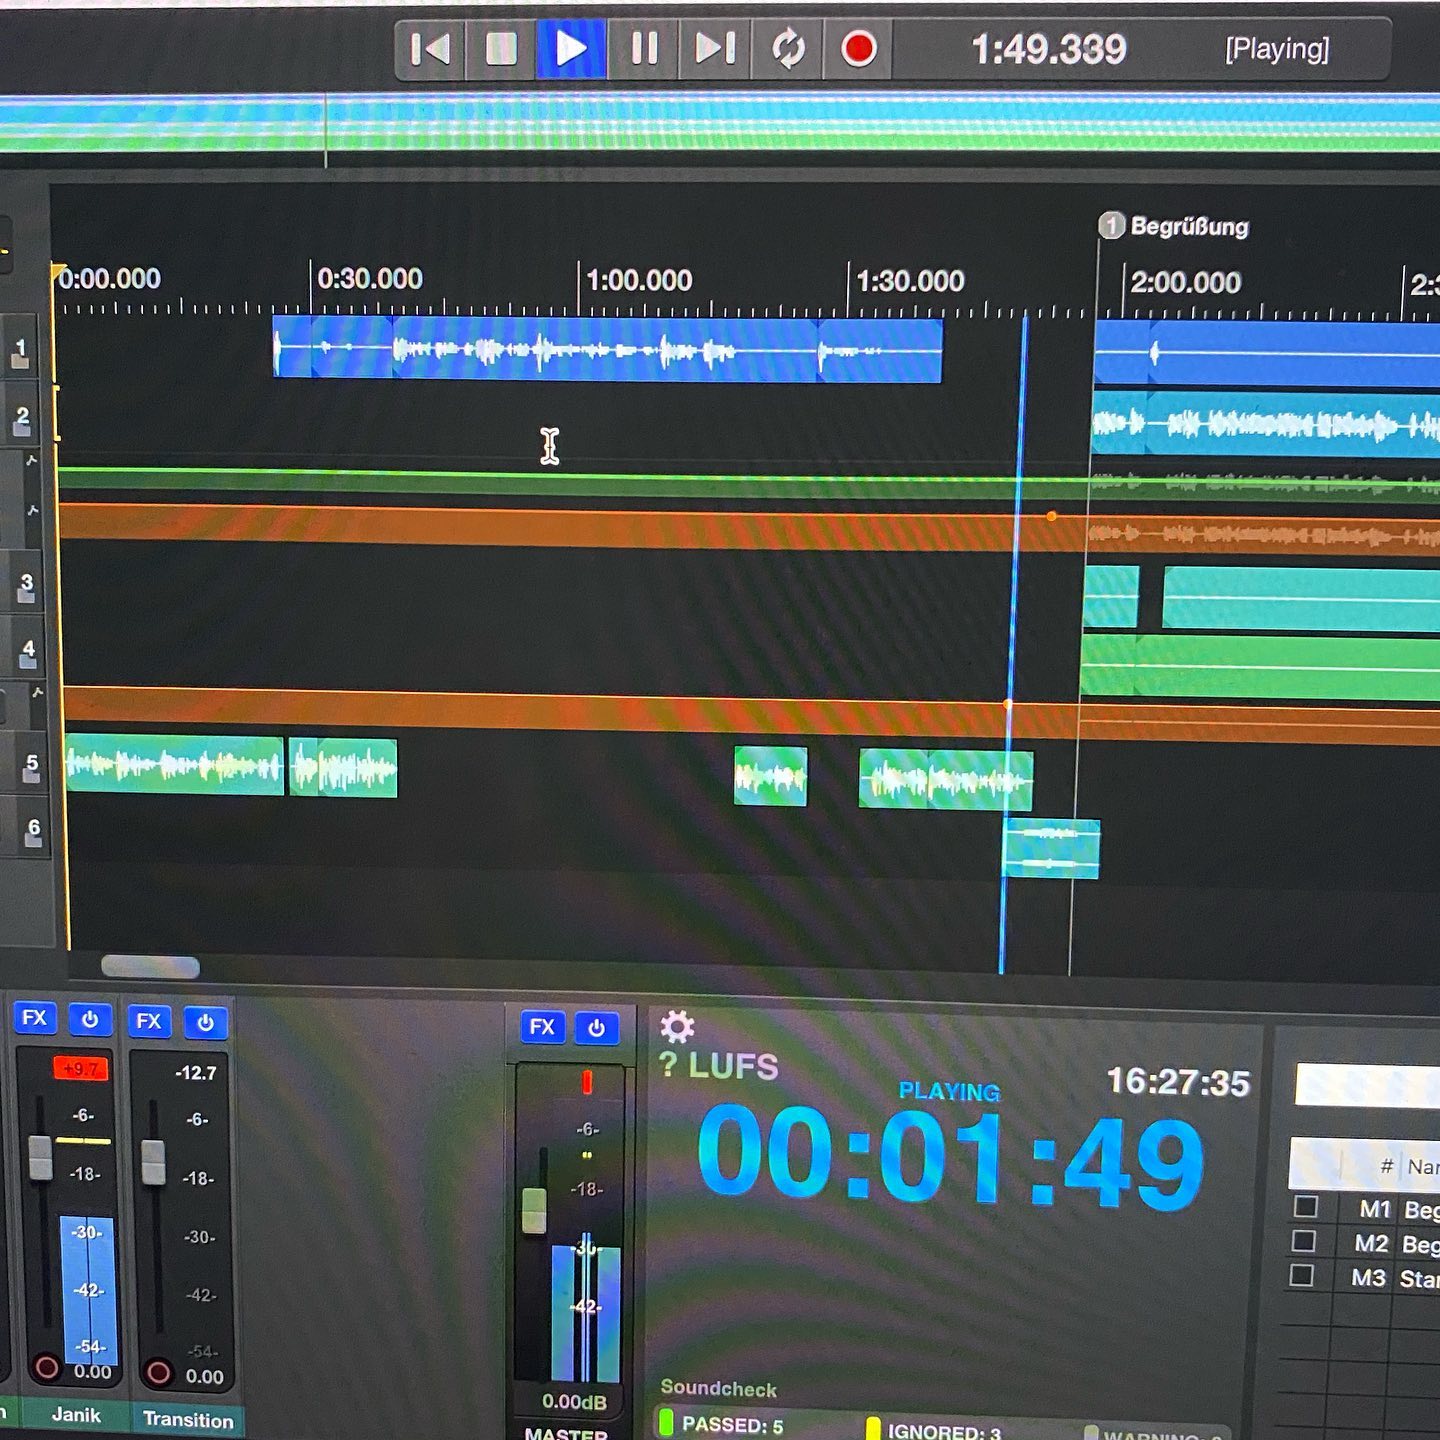
Task: Toggle FX bypass power on Master track
Action: coord(597,1028)
